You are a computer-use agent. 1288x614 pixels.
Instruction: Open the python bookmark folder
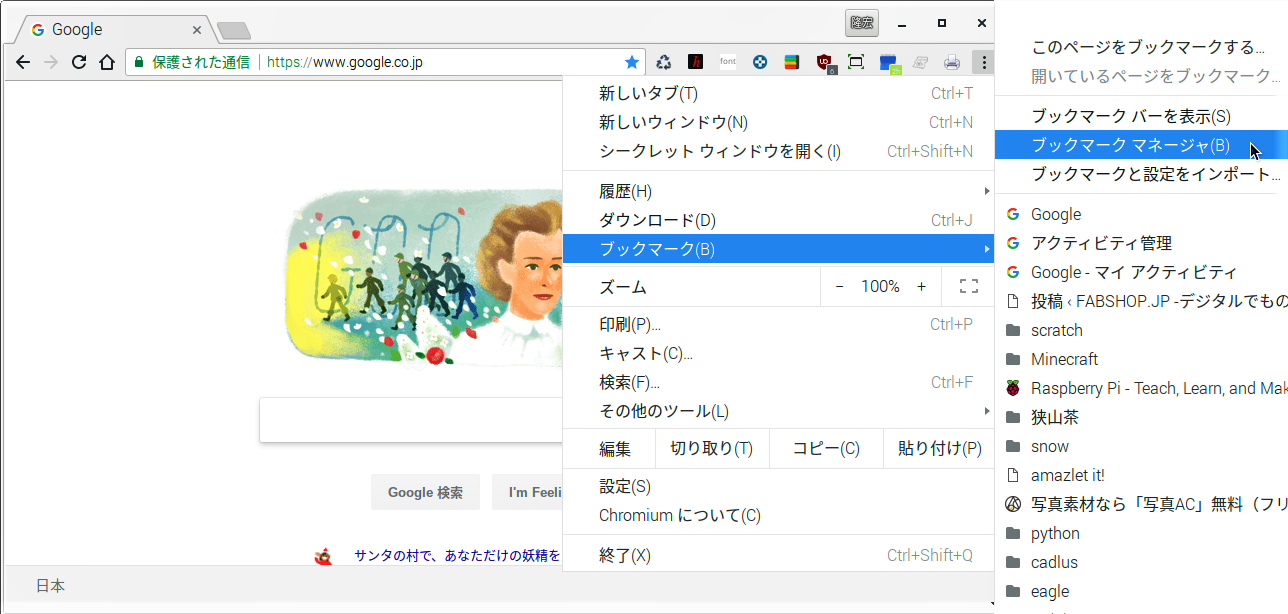(1142, 533)
